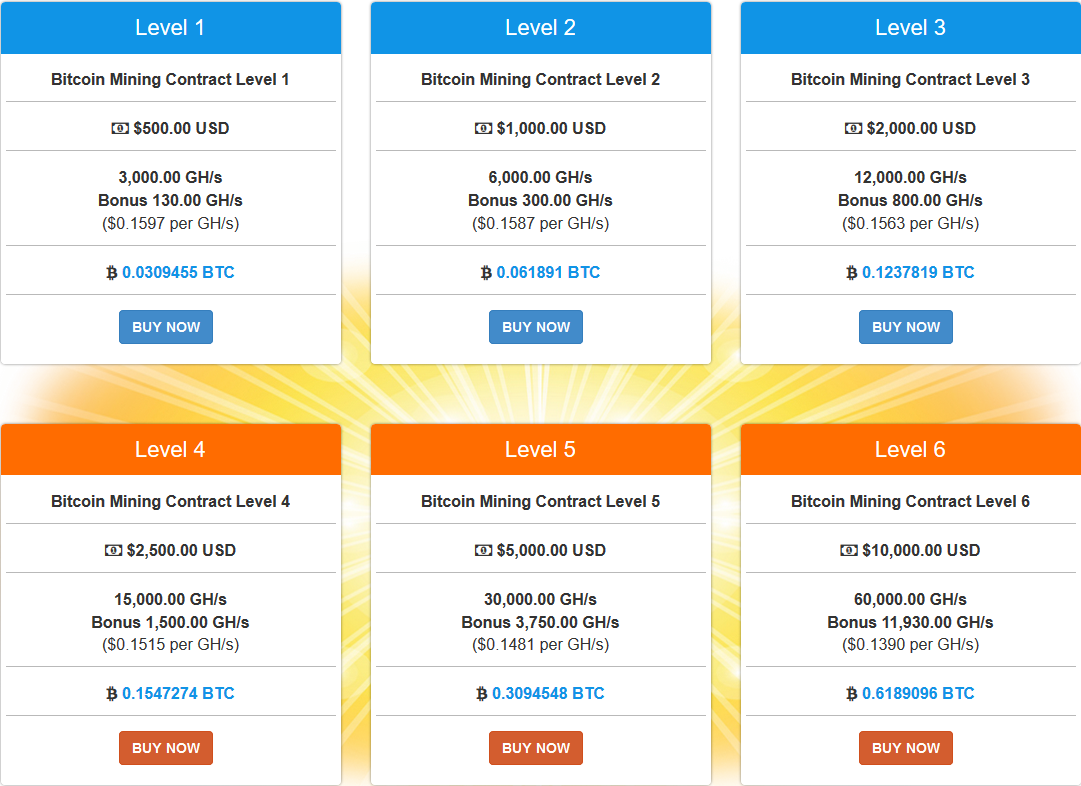This screenshot has height=786, width=1081.
Task: Select the blue Level 1 header
Action: 170,28
